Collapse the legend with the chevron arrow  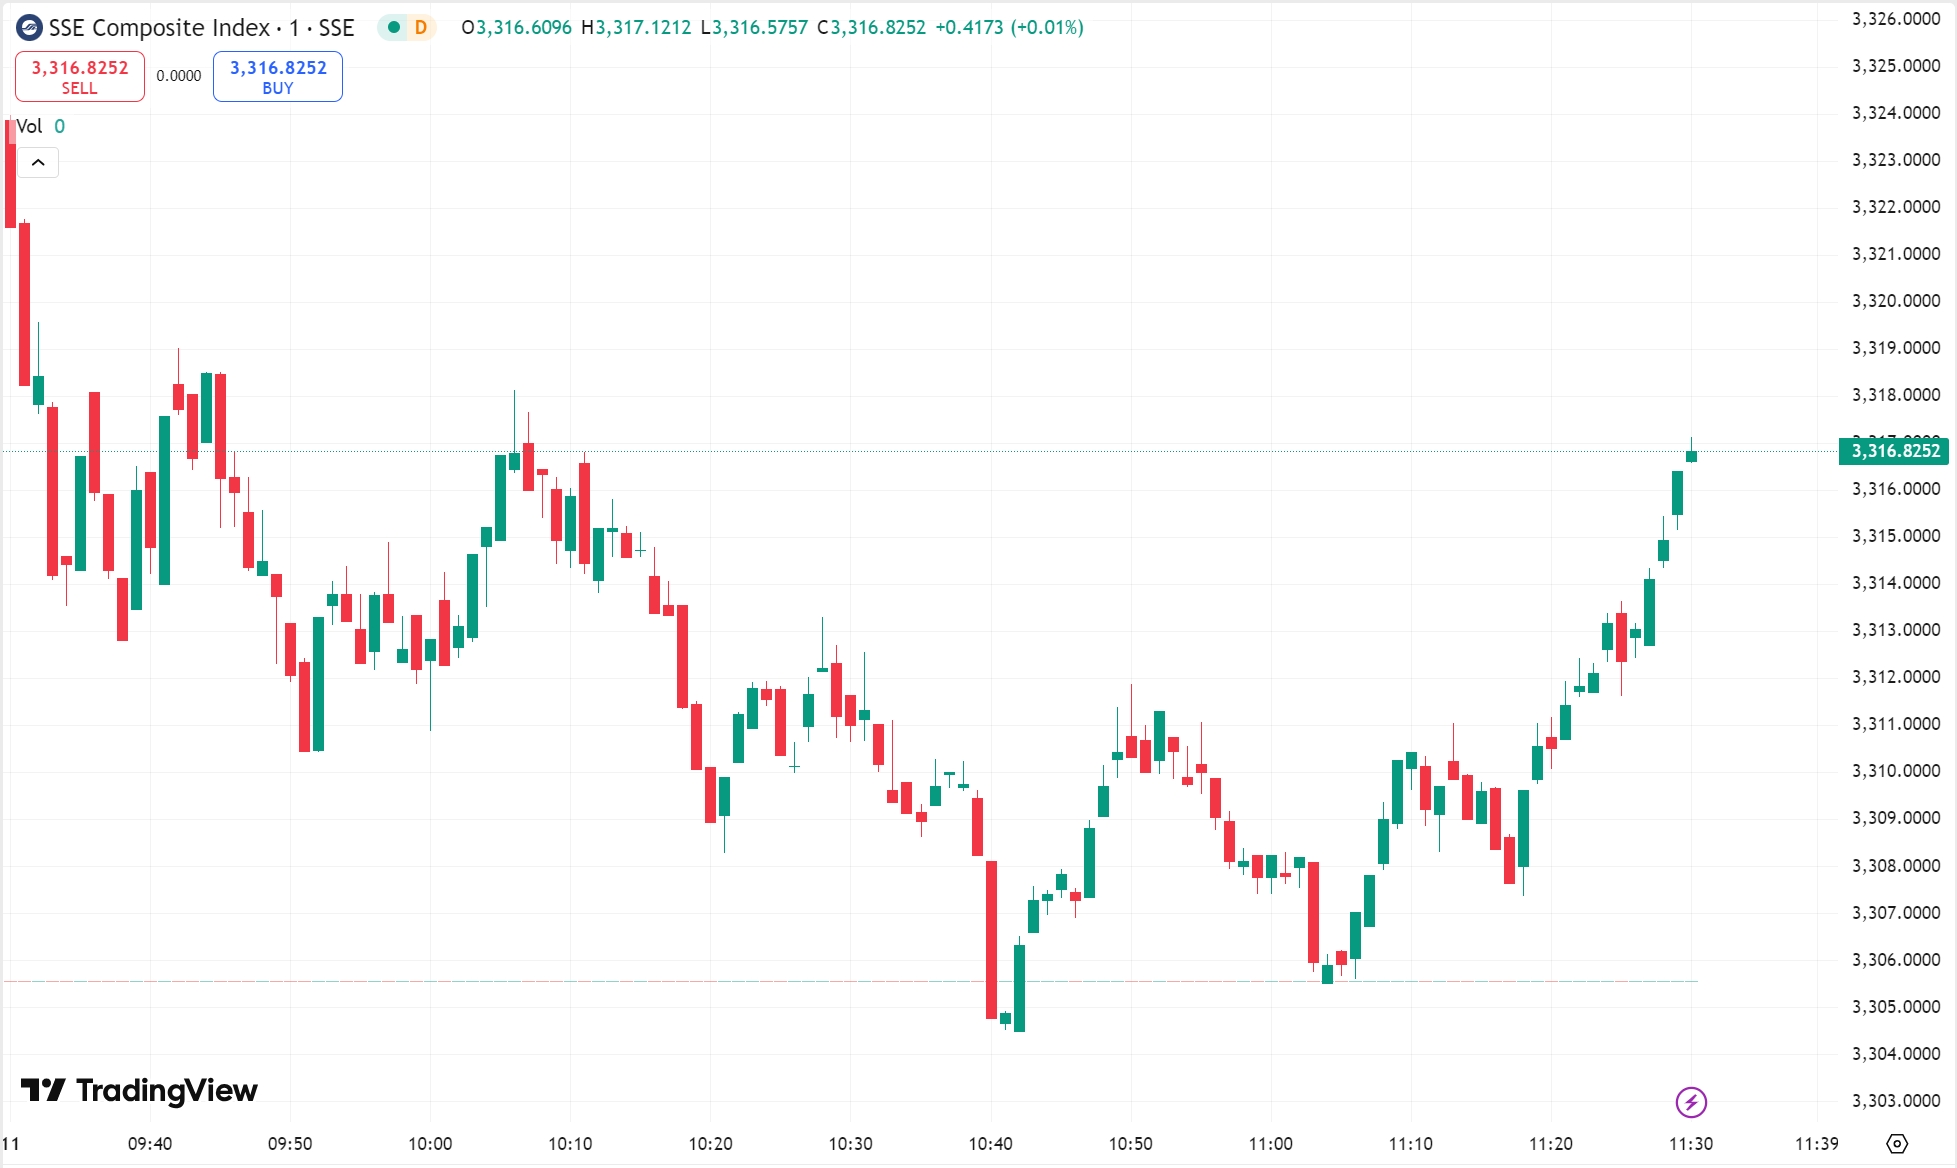pyautogui.click(x=38, y=162)
